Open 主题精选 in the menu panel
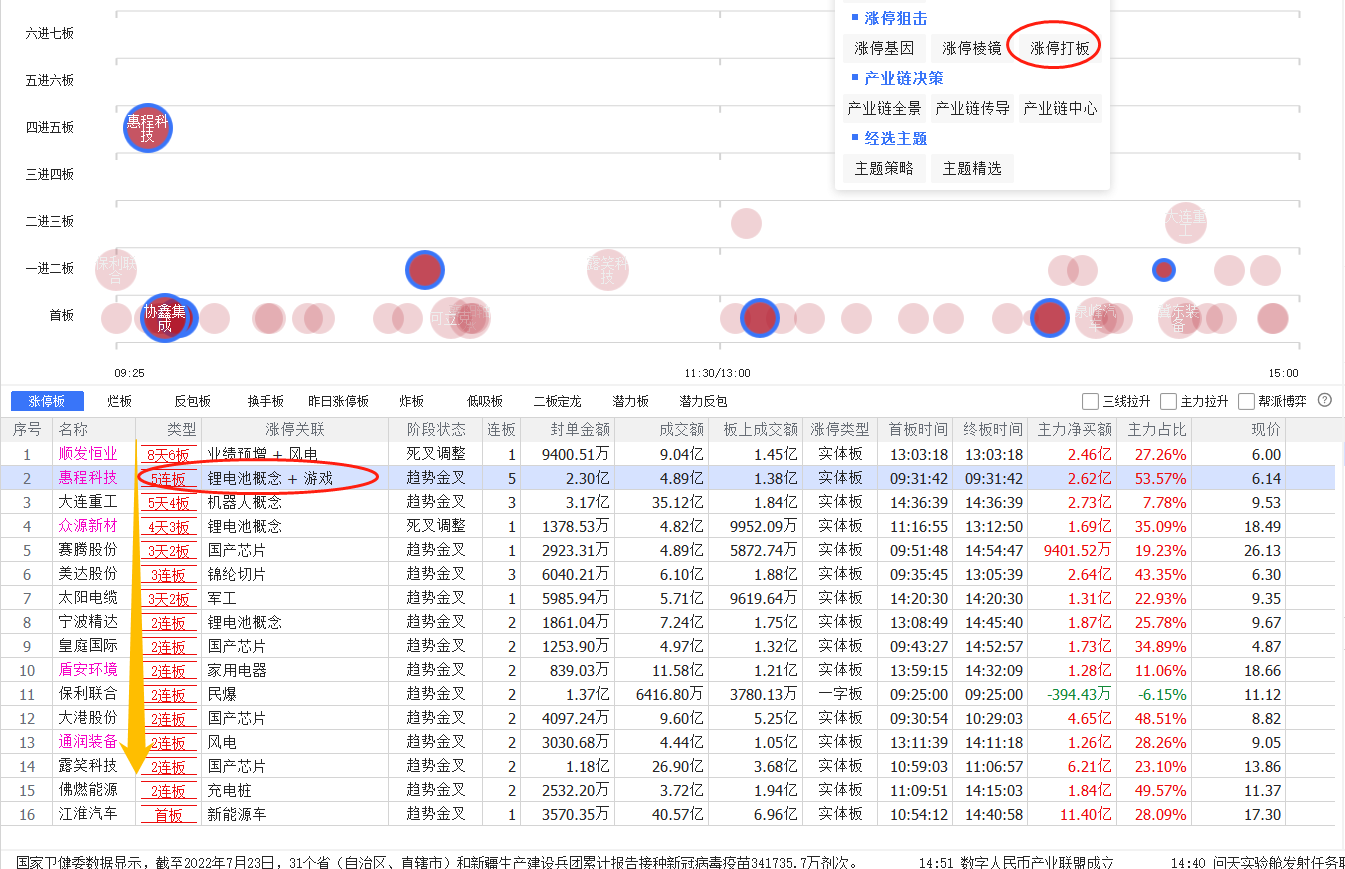Screen dimensions: 1345x869 (972, 169)
